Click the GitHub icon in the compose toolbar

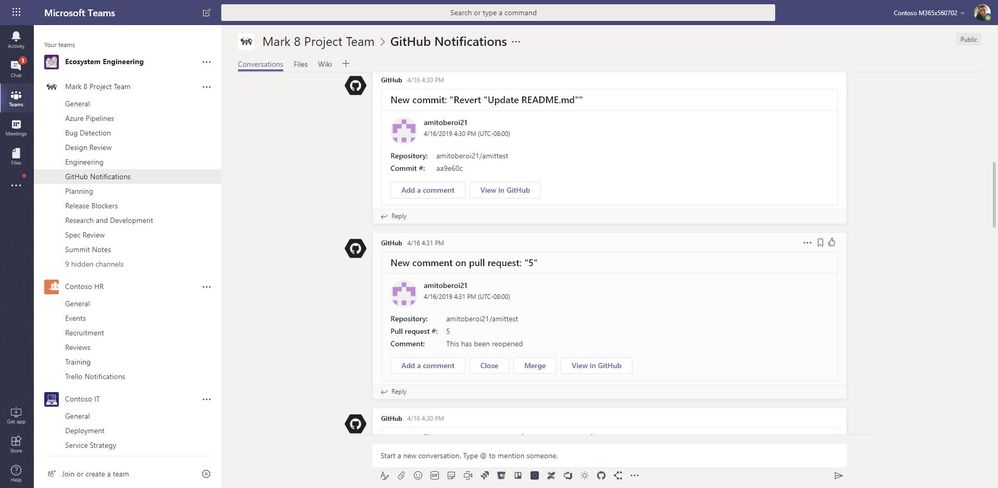click(601, 475)
